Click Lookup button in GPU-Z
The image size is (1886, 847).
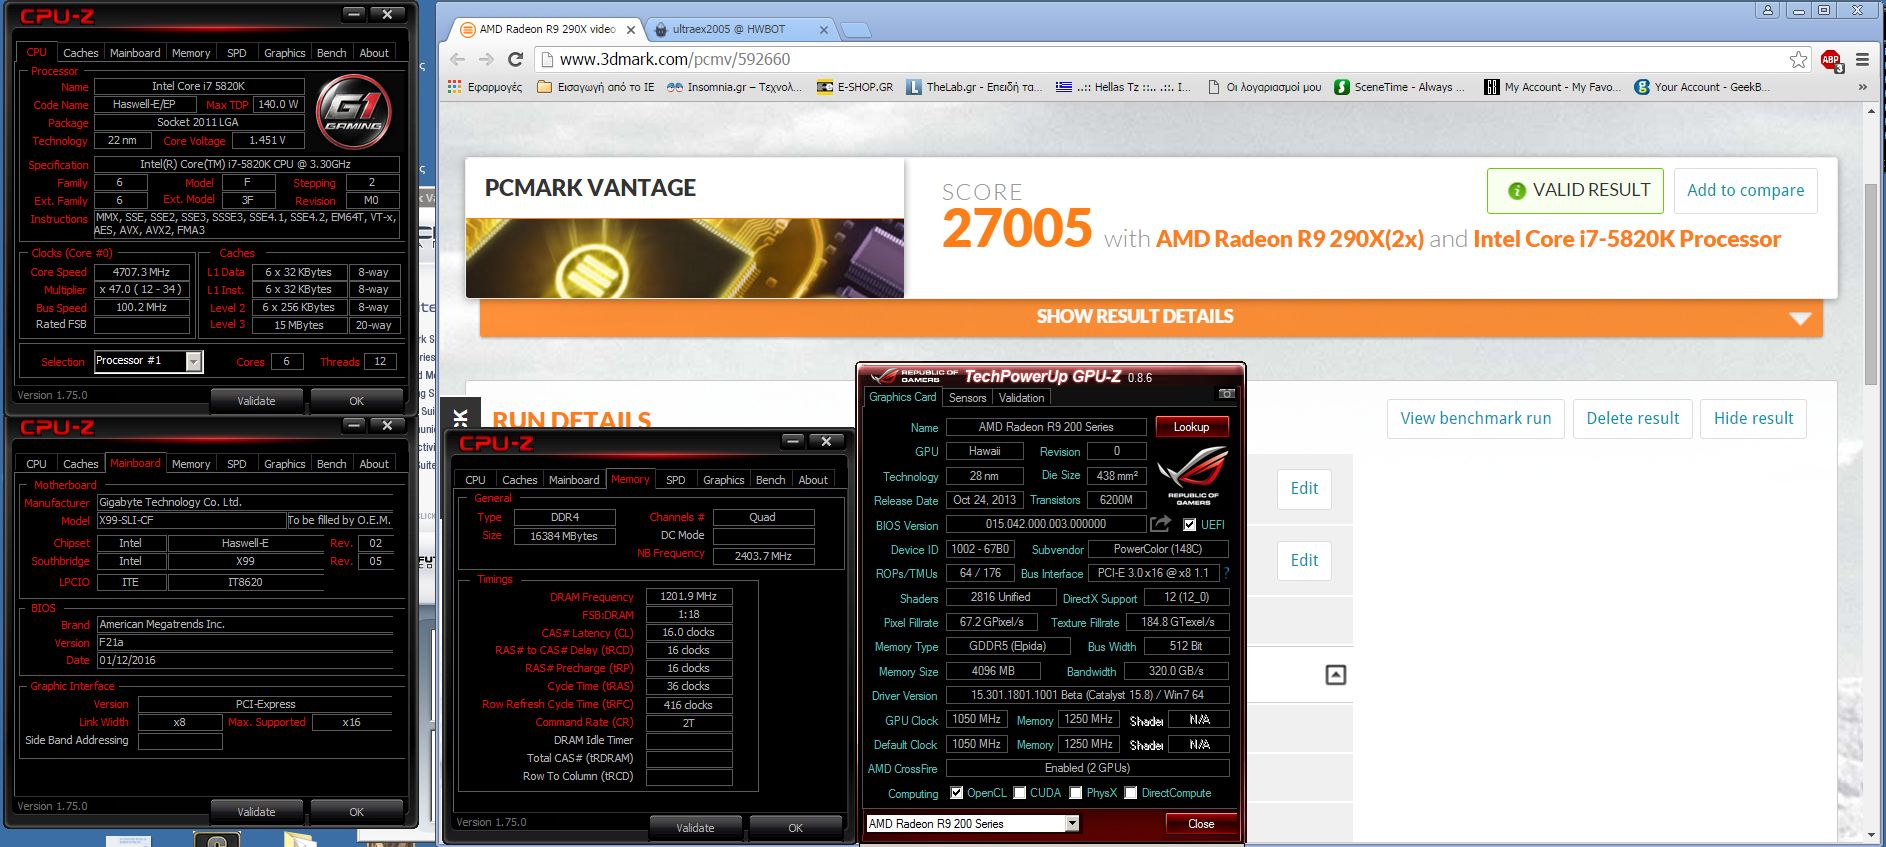click(1191, 427)
